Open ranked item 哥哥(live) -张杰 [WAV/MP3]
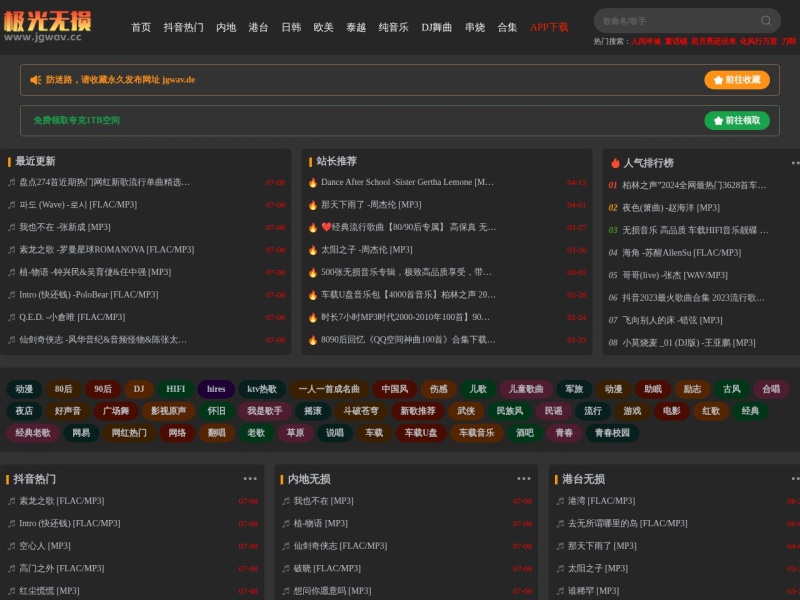This screenshot has height=600, width=800. click(x=674, y=275)
